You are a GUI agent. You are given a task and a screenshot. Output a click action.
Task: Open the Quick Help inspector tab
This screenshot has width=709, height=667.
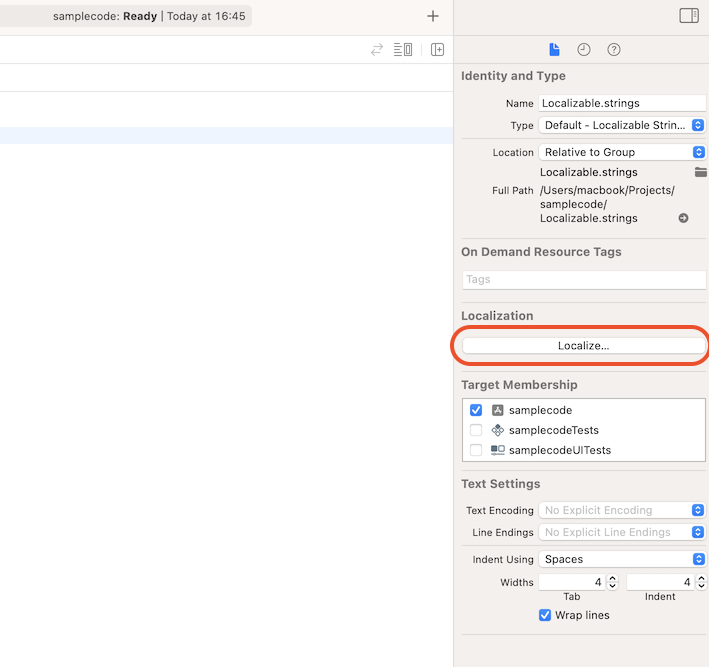pyautogui.click(x=614, y=50)
